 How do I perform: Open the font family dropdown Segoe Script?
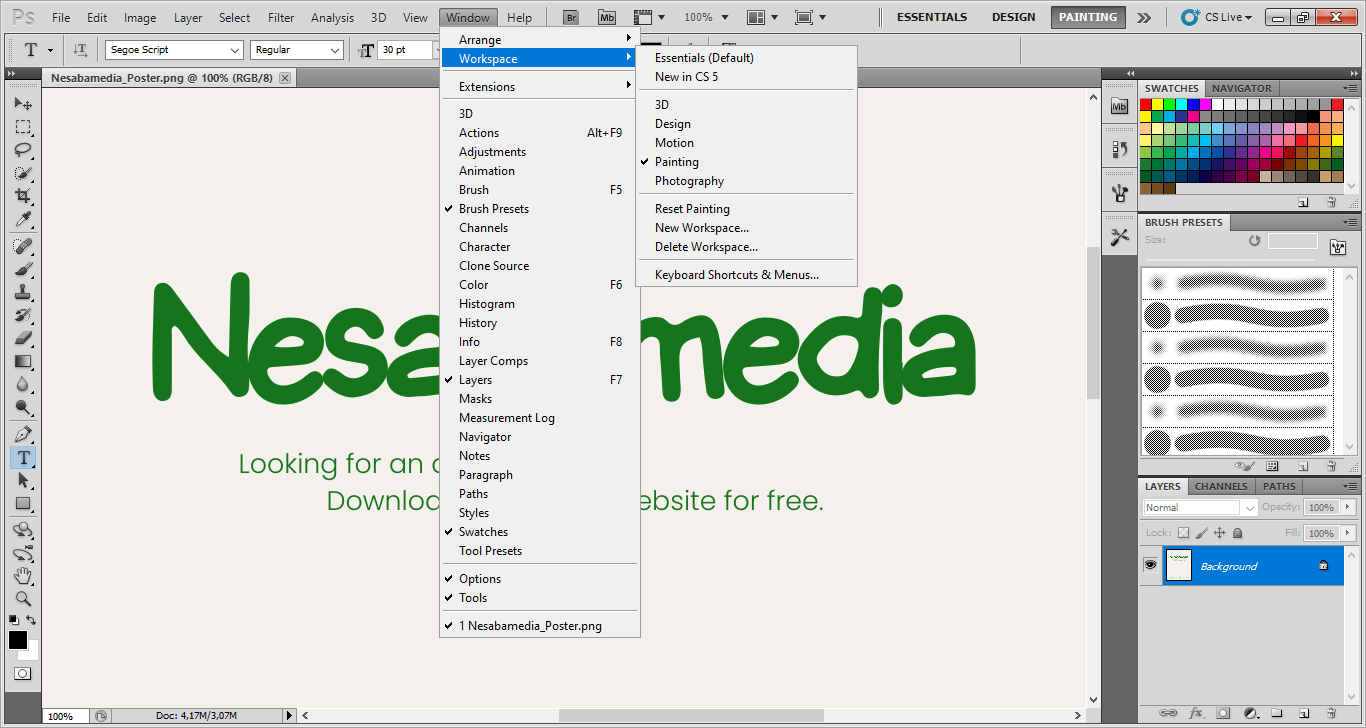coord(174,50)
